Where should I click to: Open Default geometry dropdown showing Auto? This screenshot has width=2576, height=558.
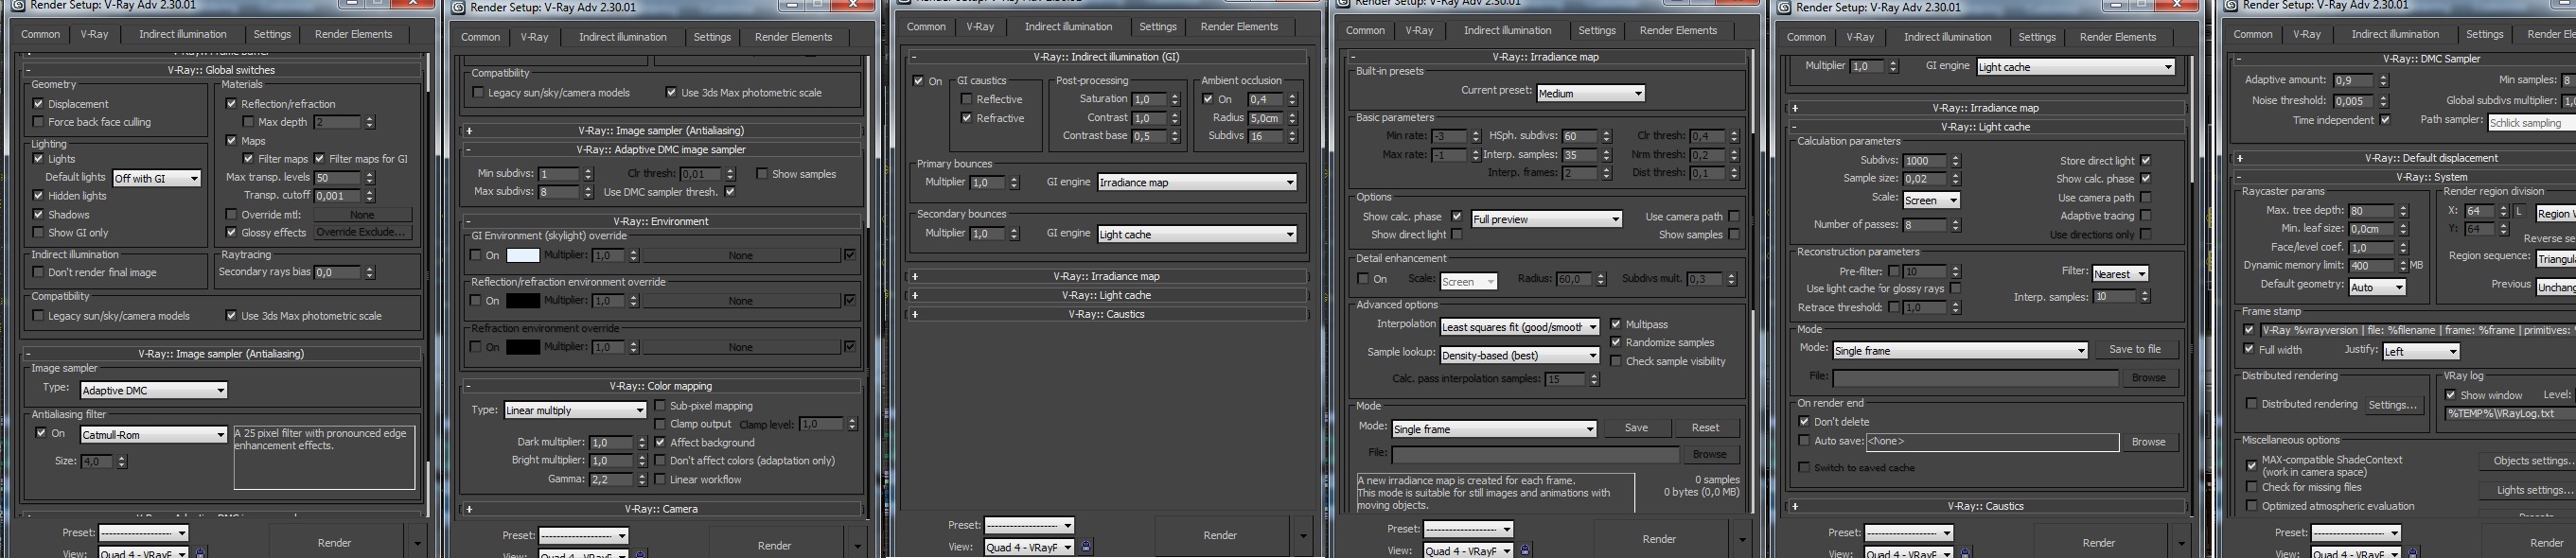2377,287
